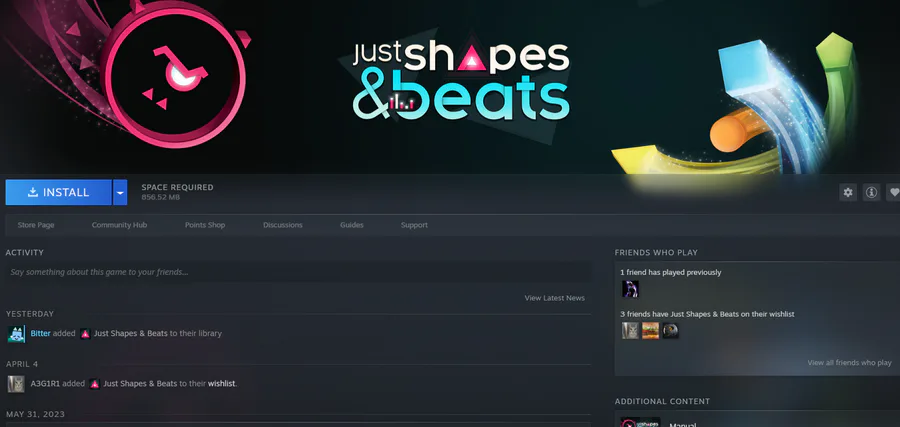Click '1 friend has played previously' text
Image resolution: width=900 pixels, height=427 pixels.
pos(670,272)
